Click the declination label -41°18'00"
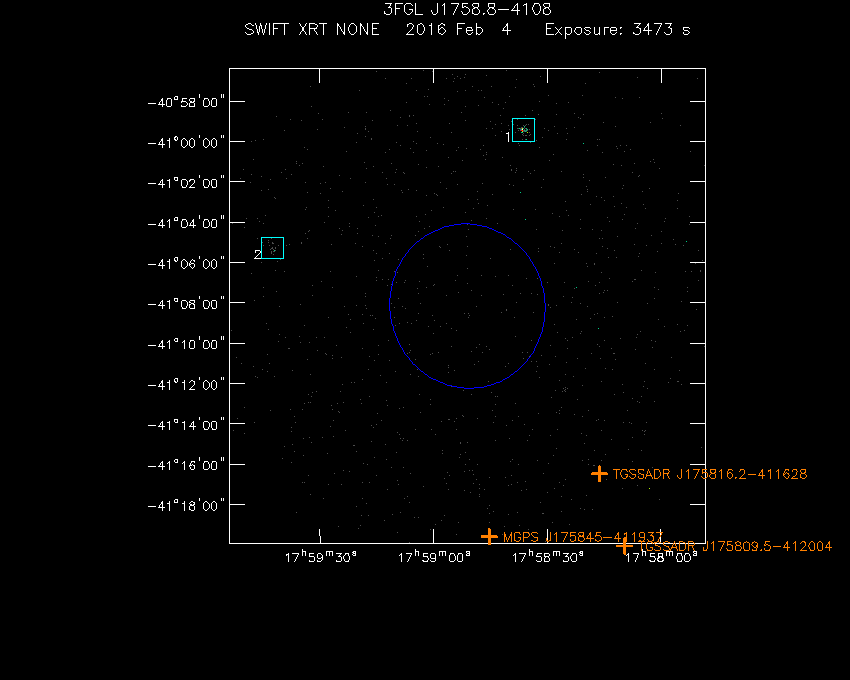This screenshot has height=680, width=850. (x=186, y=505)
